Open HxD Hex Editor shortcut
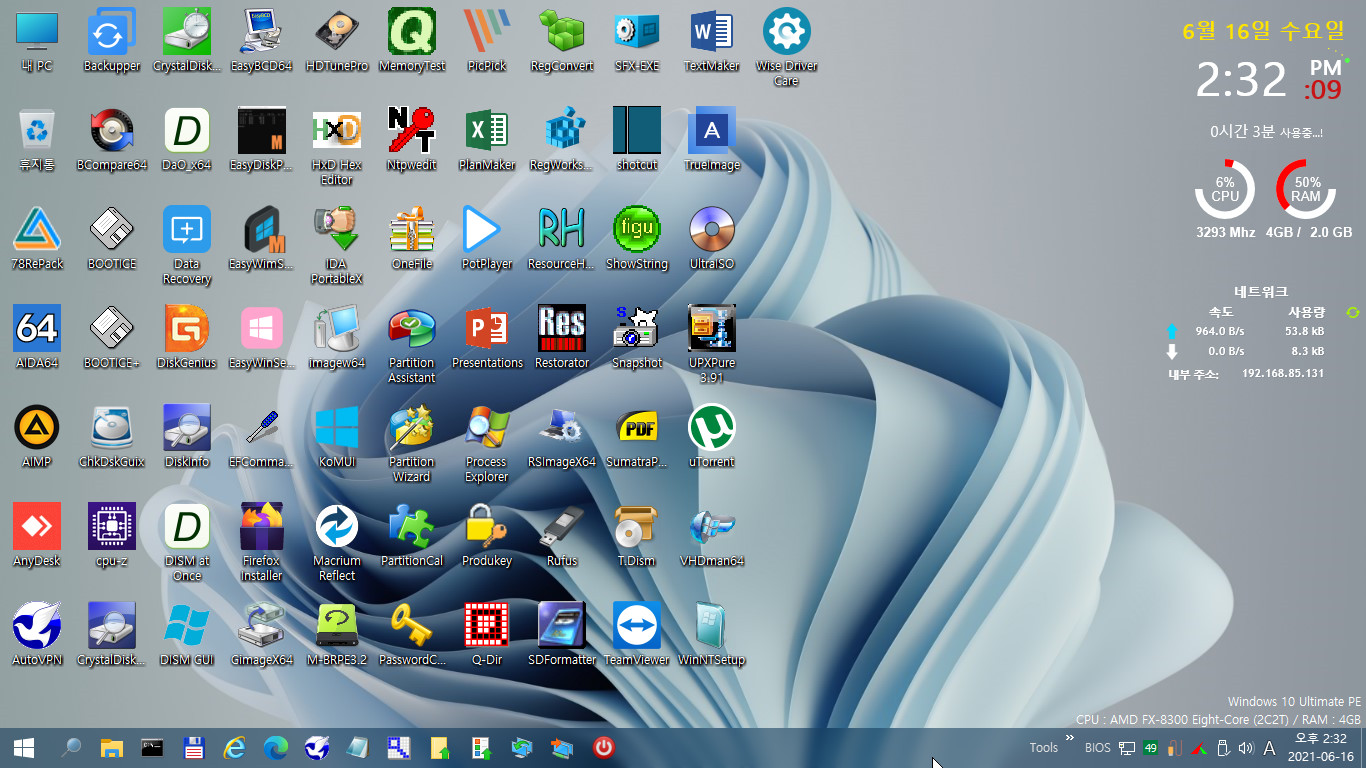 click(337, 147)
